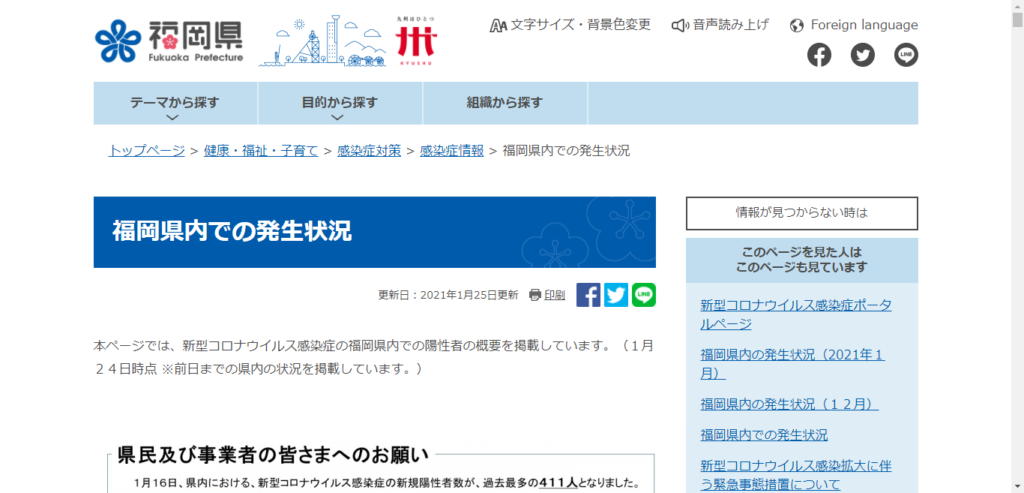The width and height of the screenshot is (1024, 493).
Task: Open the Facebook icon in the header
Action: pos(819,55)
